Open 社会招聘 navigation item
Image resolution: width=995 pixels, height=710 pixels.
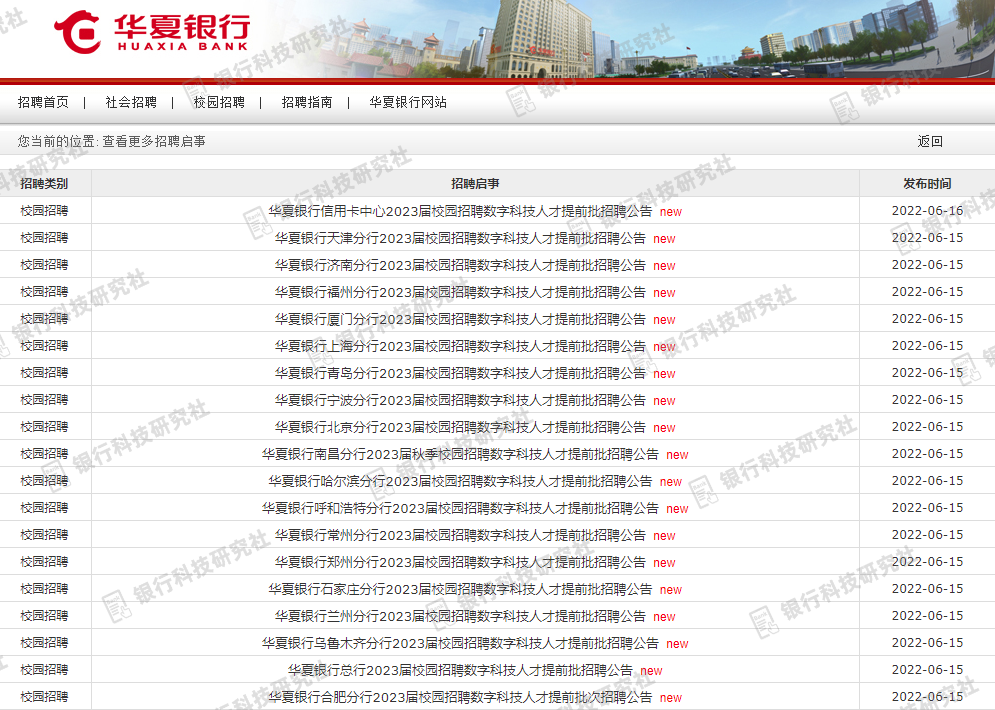click(x=131, y=102)
